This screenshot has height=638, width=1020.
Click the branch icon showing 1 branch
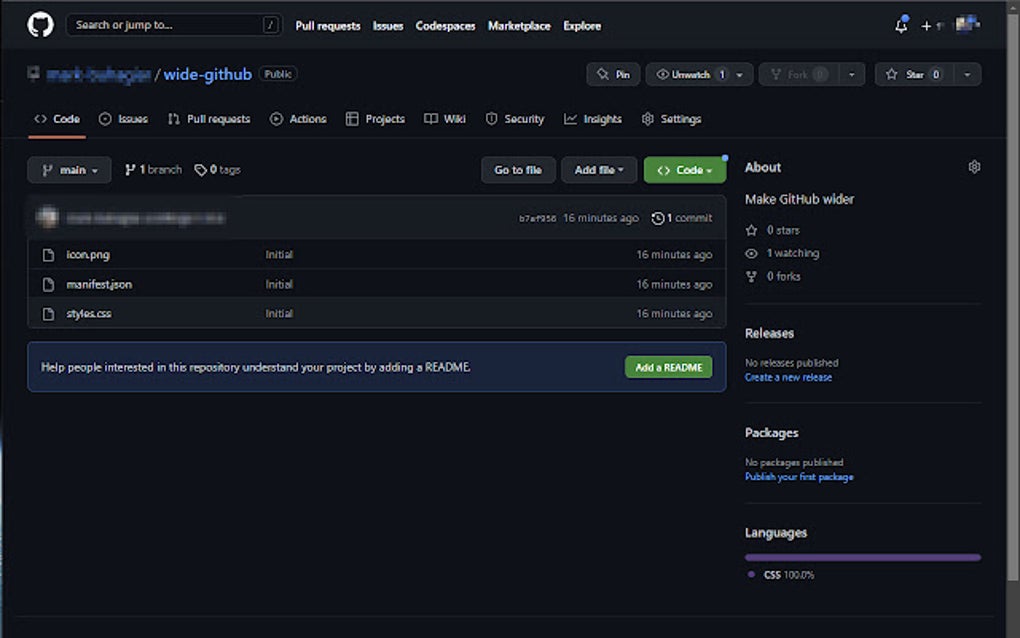coord(130,169)
